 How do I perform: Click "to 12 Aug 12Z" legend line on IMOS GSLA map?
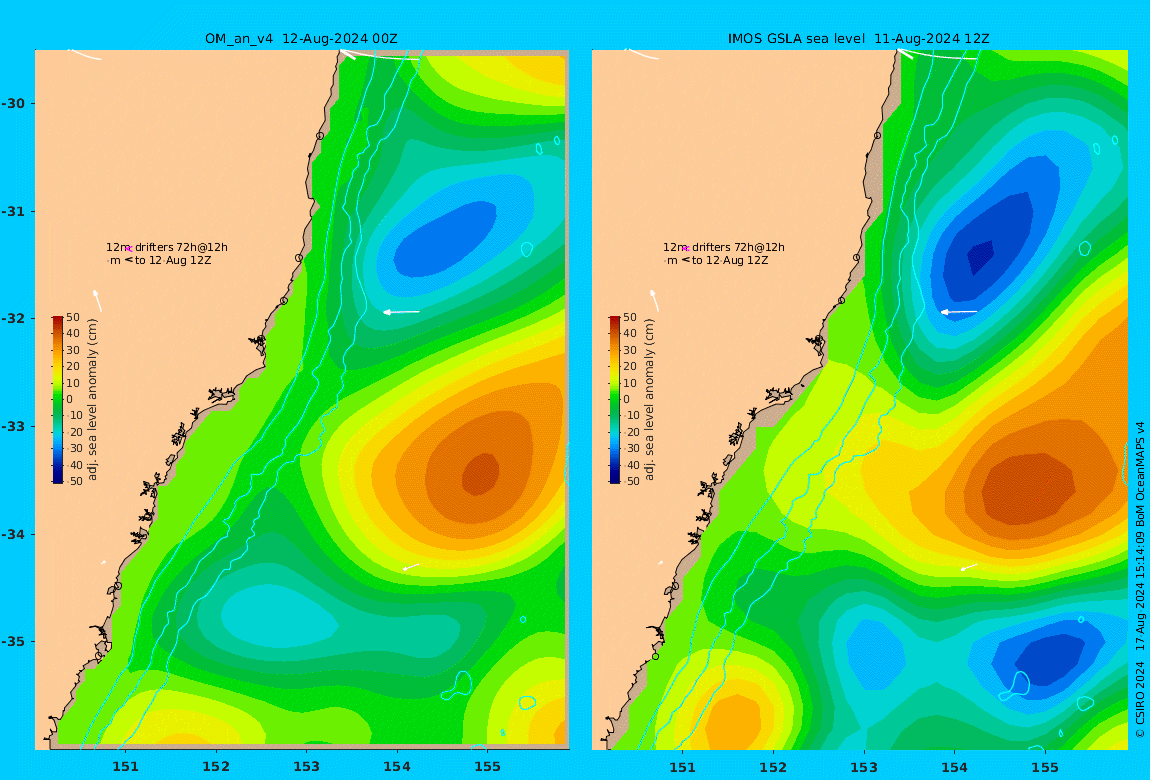tap(730, 260)
